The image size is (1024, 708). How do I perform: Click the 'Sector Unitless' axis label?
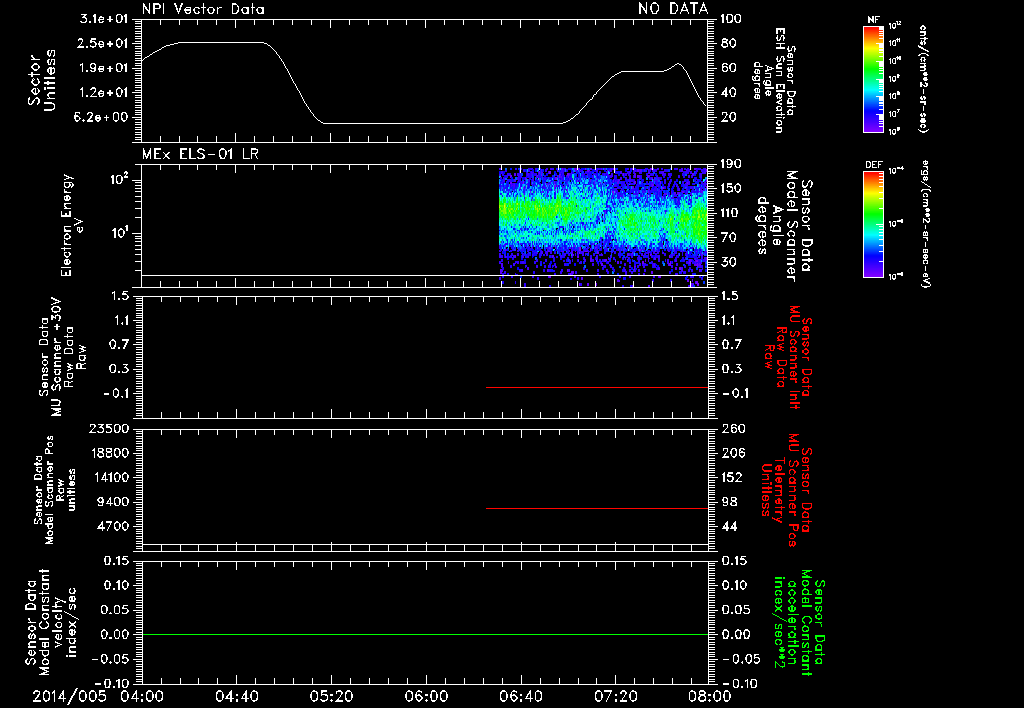pyautogui.click(x=42, y=80)
